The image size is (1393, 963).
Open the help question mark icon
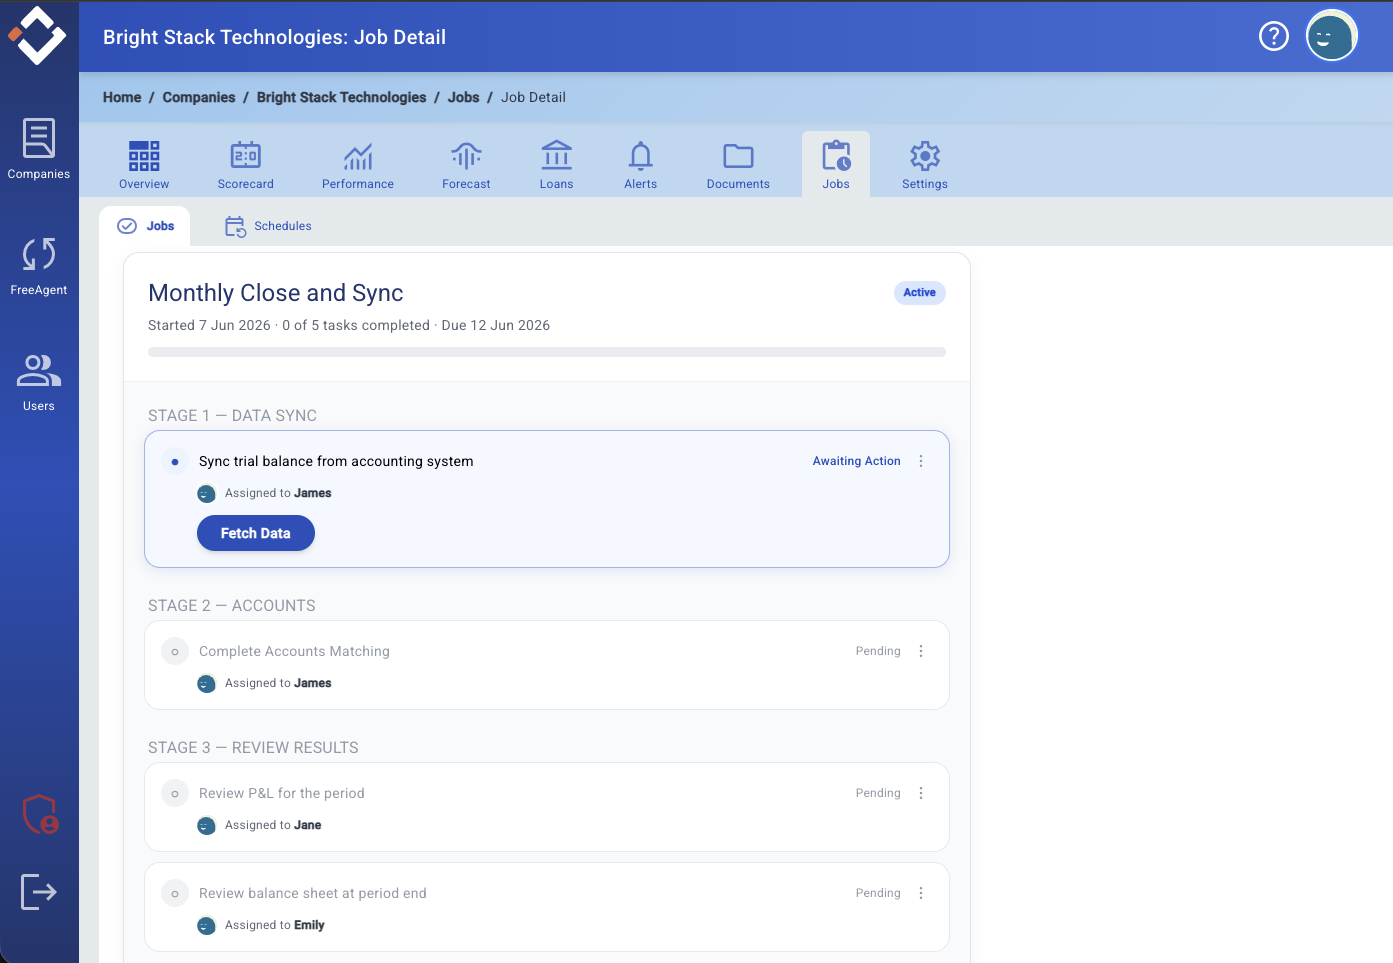[x=1274, y=37]
